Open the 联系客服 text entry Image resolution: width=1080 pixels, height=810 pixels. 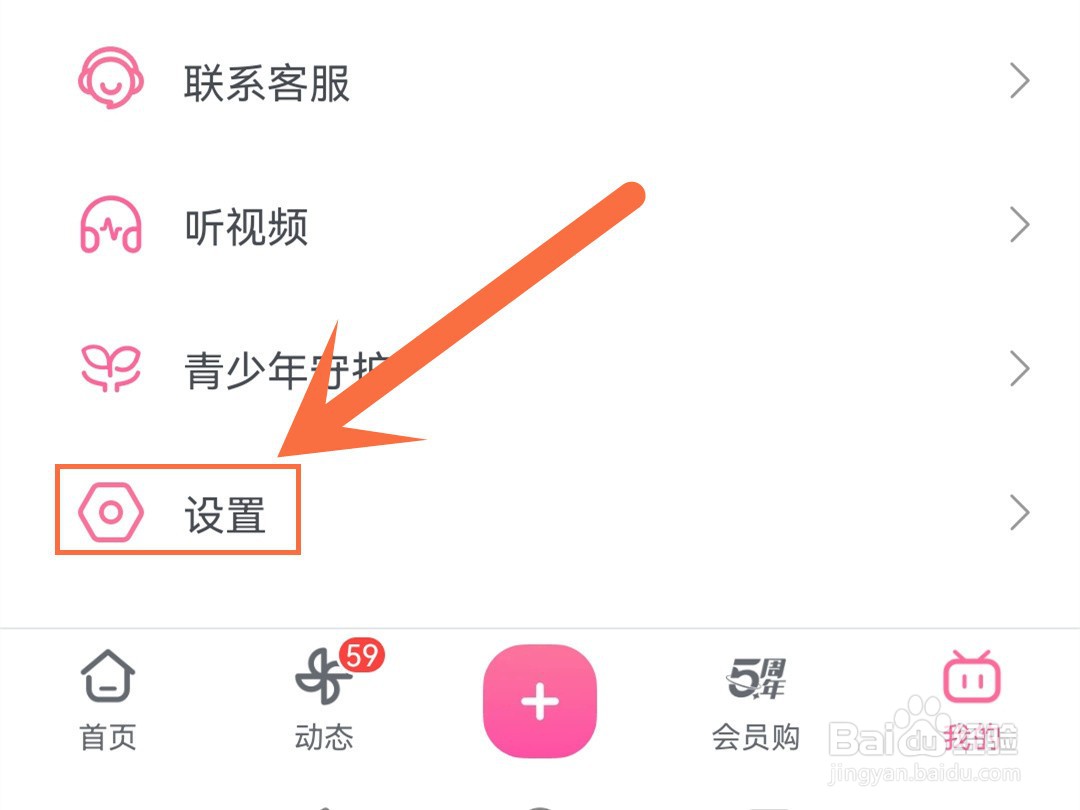click(x=267, y=83)
